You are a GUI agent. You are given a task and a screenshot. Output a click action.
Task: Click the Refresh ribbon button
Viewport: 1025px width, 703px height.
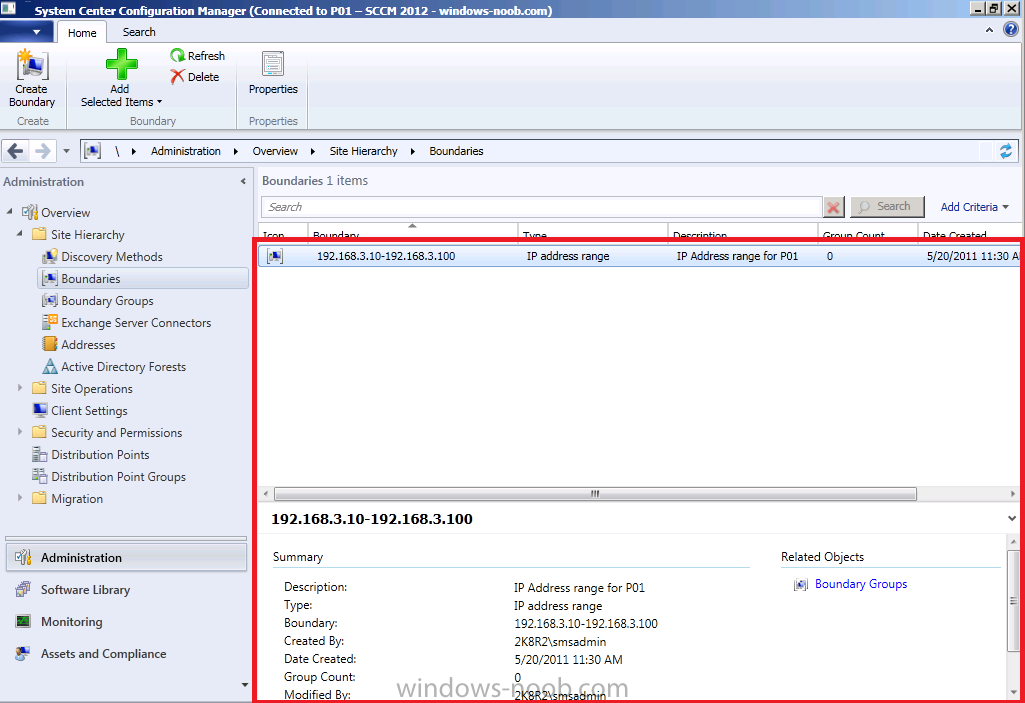[x=197, y=56]
